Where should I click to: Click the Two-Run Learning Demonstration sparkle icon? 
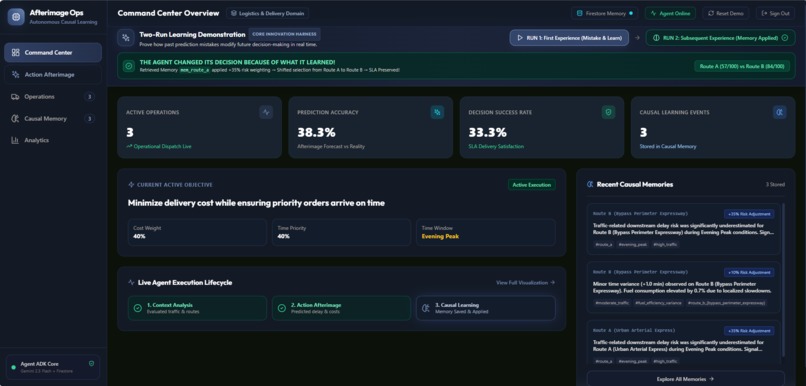125,38
